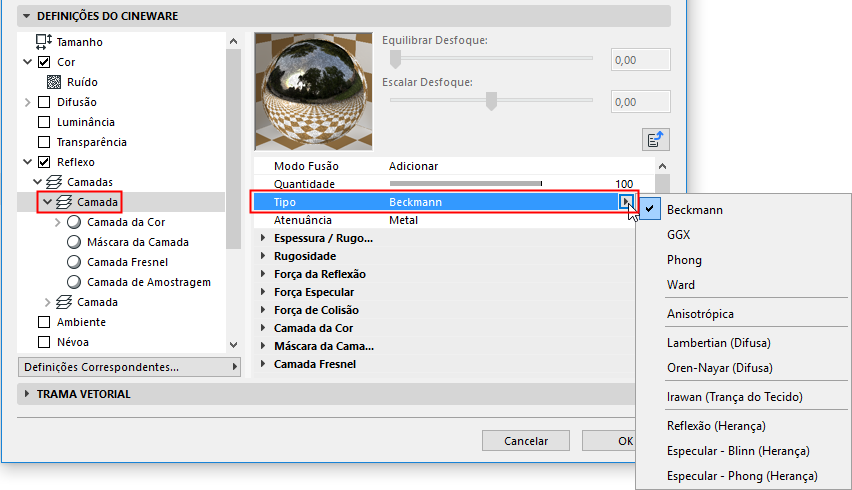
Task: Open the Definições Correspondentes dropdown
Action: click(129, 367)
